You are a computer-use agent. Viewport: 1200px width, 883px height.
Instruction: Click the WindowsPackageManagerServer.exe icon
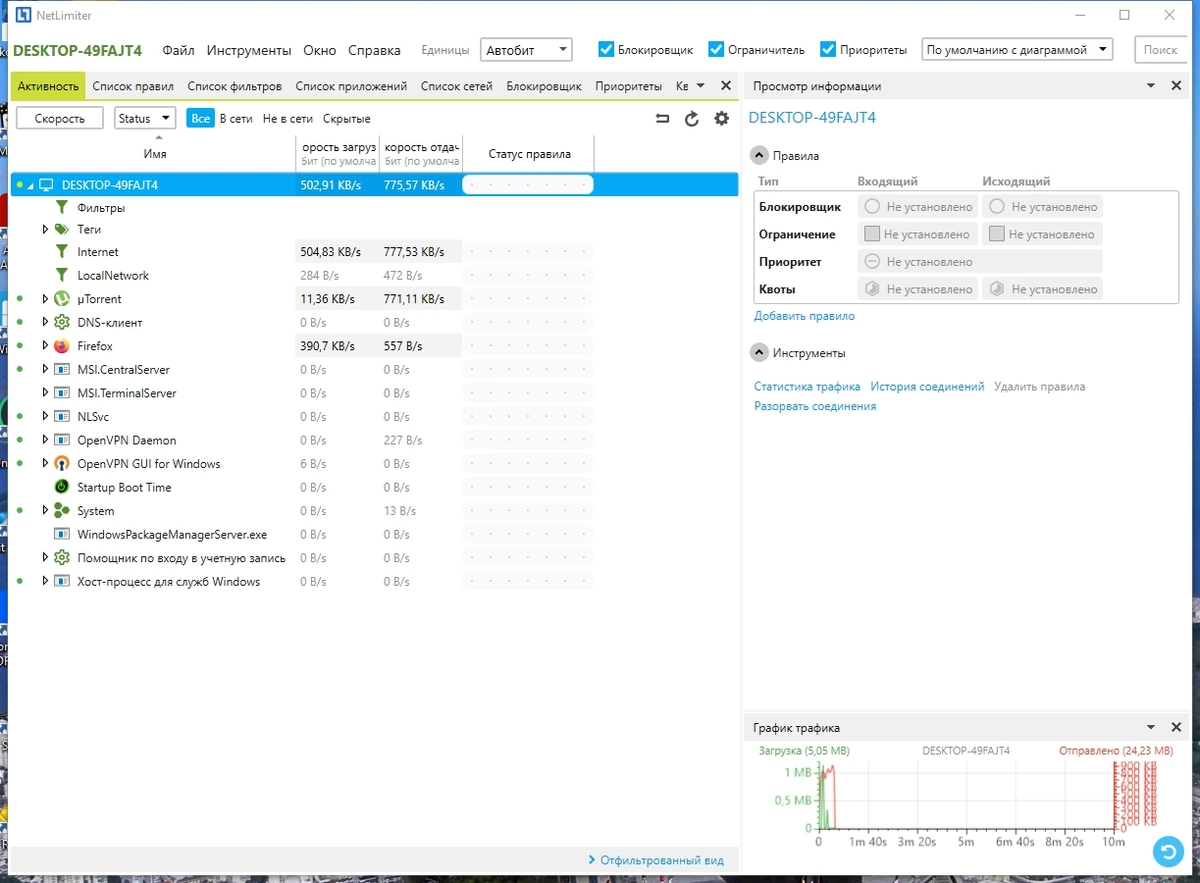62,535
